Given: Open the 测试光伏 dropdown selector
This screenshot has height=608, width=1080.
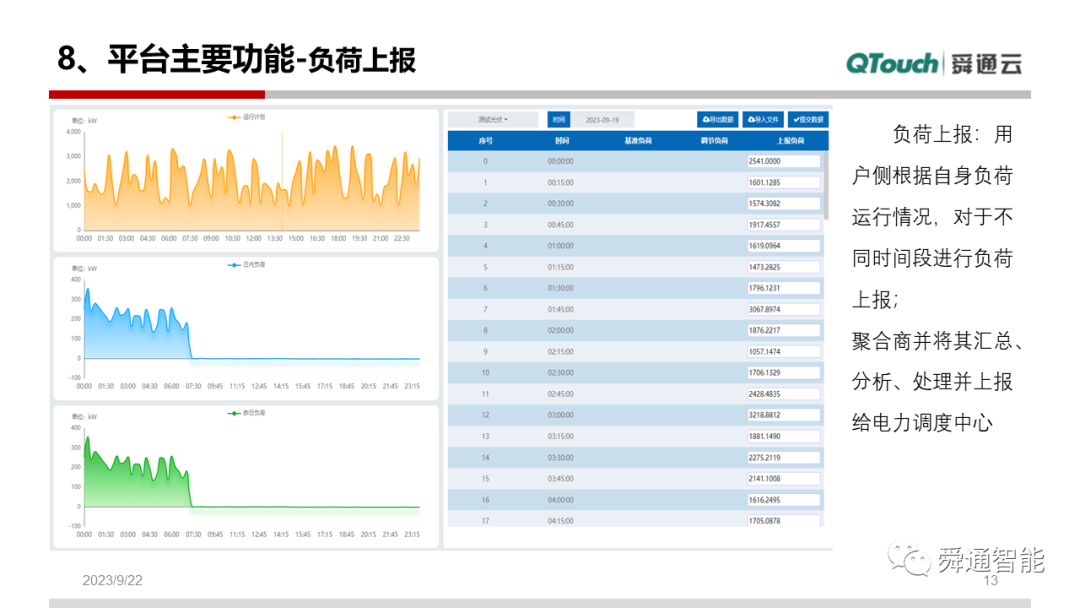Looking at the screenshot, I should pyautogui.click(x=493, y=120).
